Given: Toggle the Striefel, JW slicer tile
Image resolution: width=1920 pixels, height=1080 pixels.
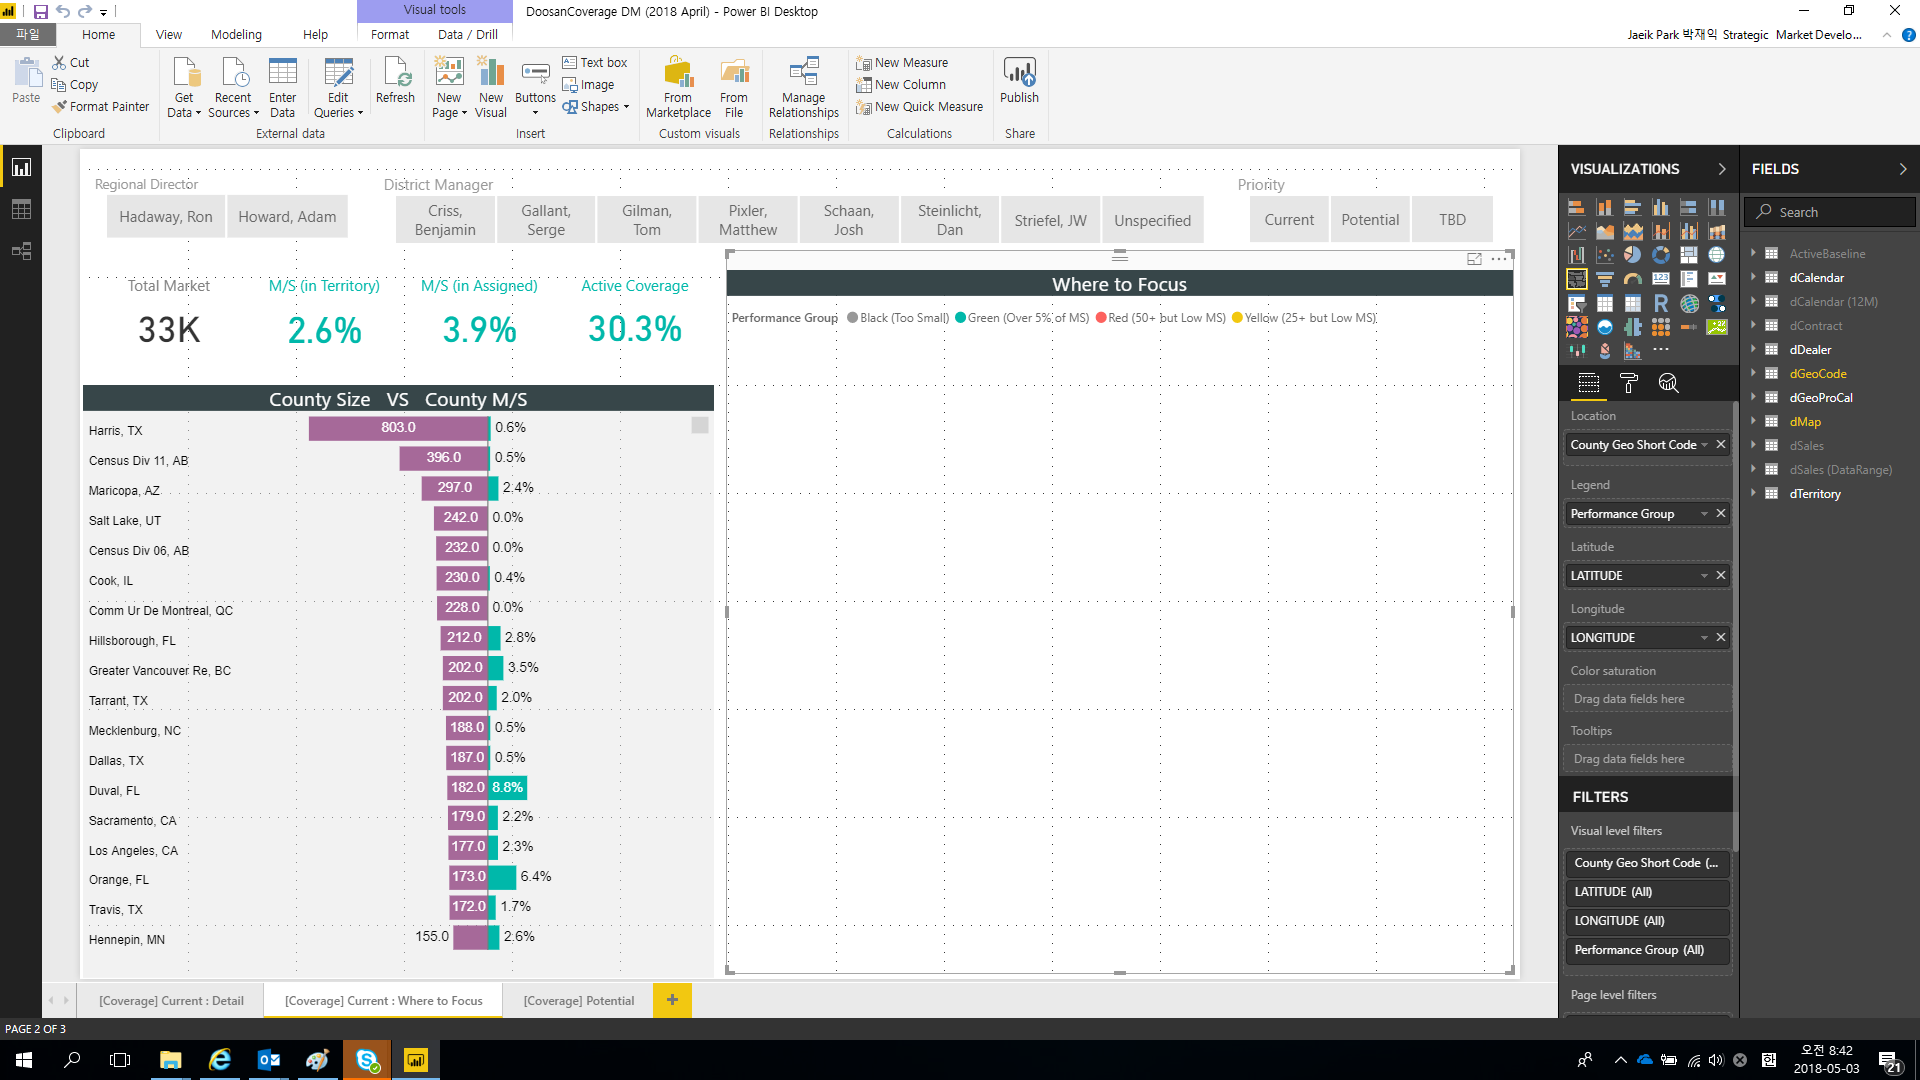Looking at the screenshot, I should click(x=1050, y=220).
